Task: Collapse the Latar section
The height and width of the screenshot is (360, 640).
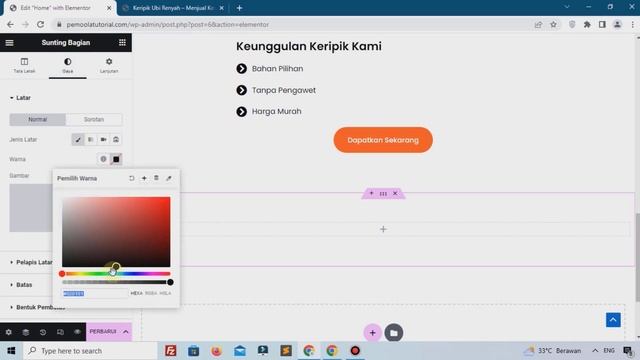Action: (20, 98)
